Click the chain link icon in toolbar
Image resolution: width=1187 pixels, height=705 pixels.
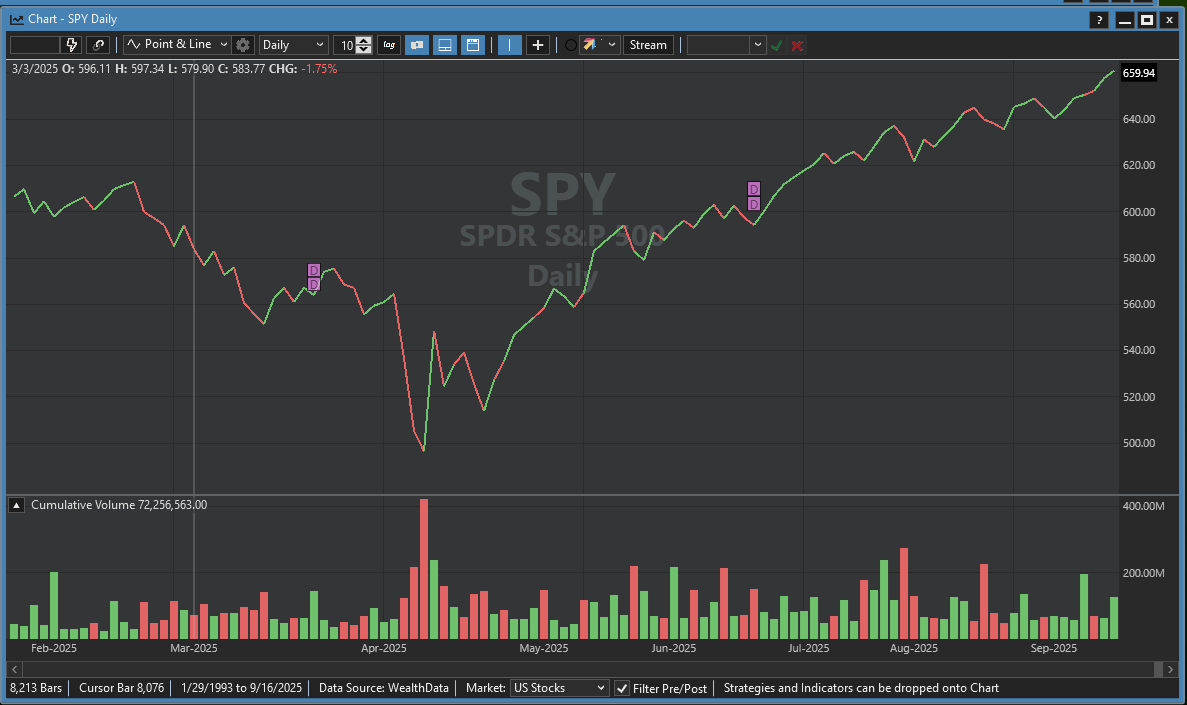[x=98, y=45]
